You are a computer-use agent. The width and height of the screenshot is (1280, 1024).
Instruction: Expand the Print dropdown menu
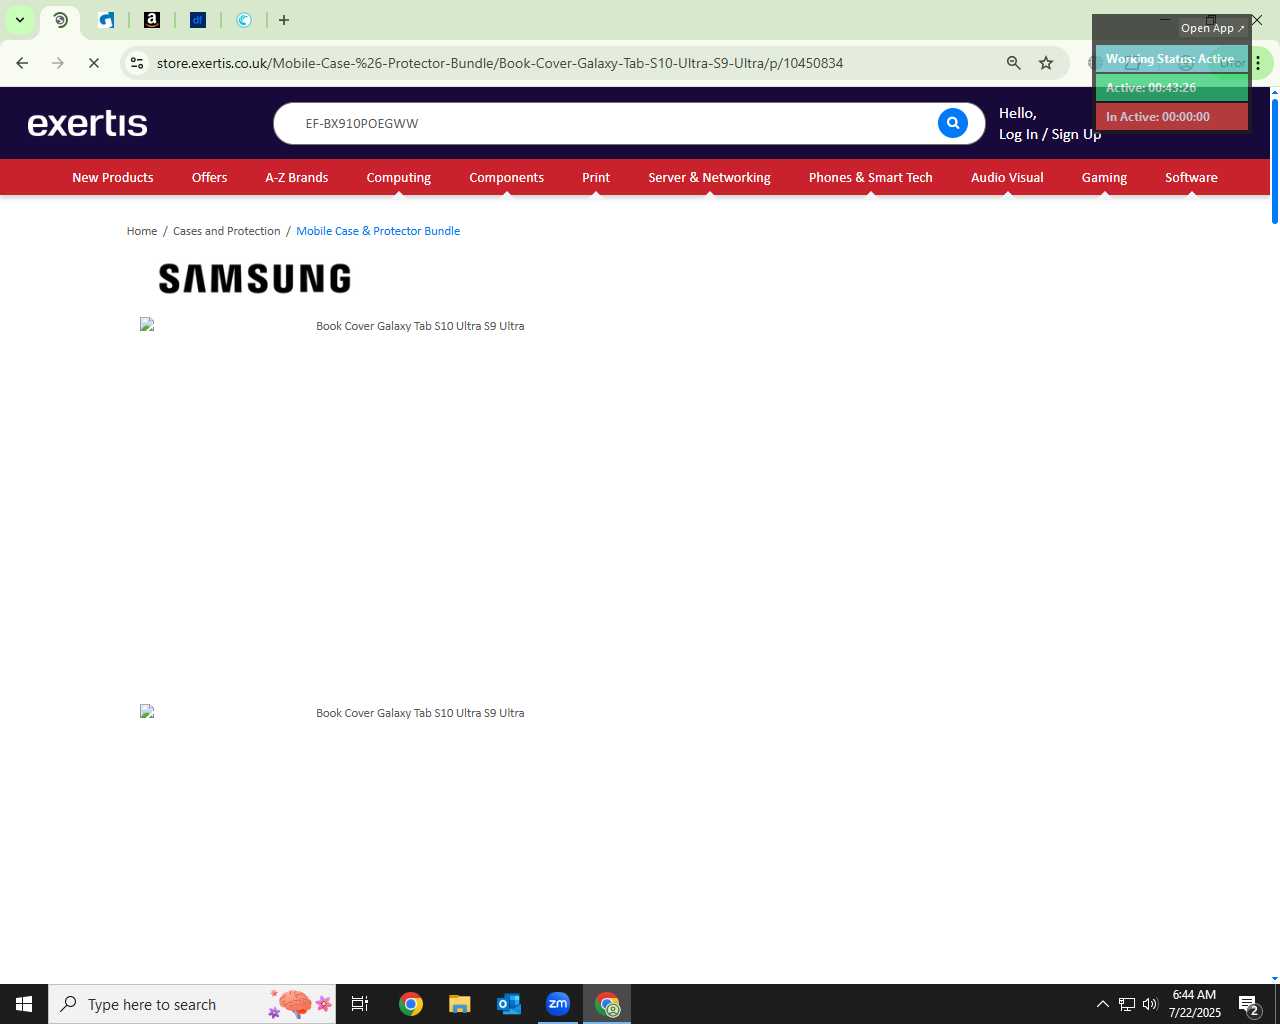(596, 177)
